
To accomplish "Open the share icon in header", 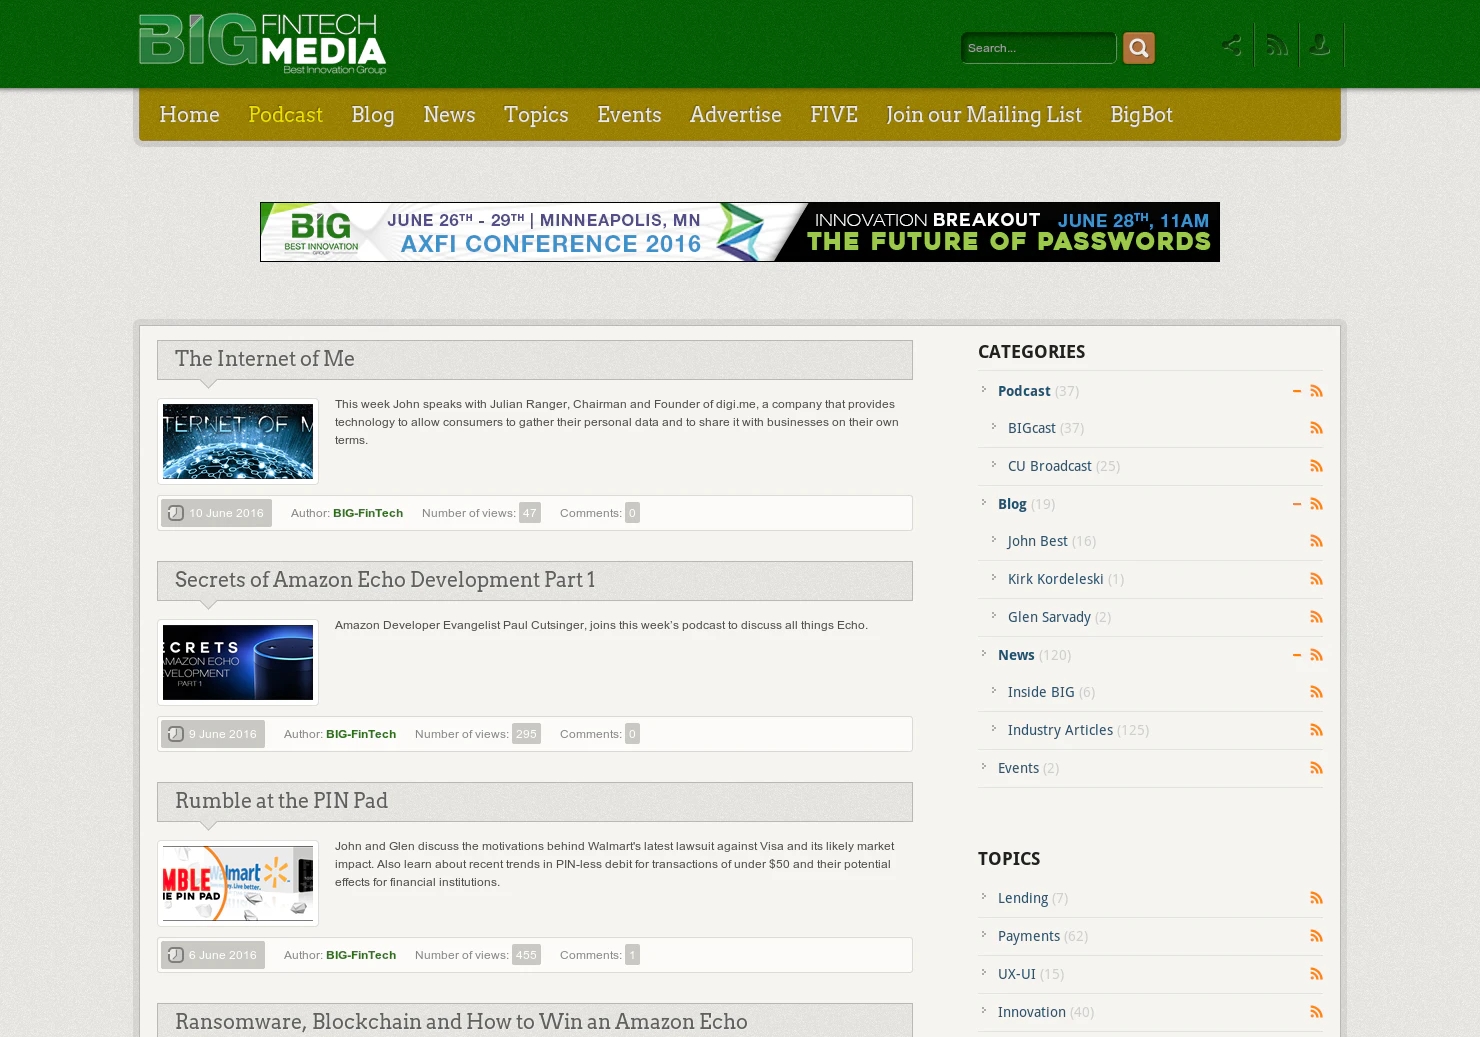I will click(1232, 45).
